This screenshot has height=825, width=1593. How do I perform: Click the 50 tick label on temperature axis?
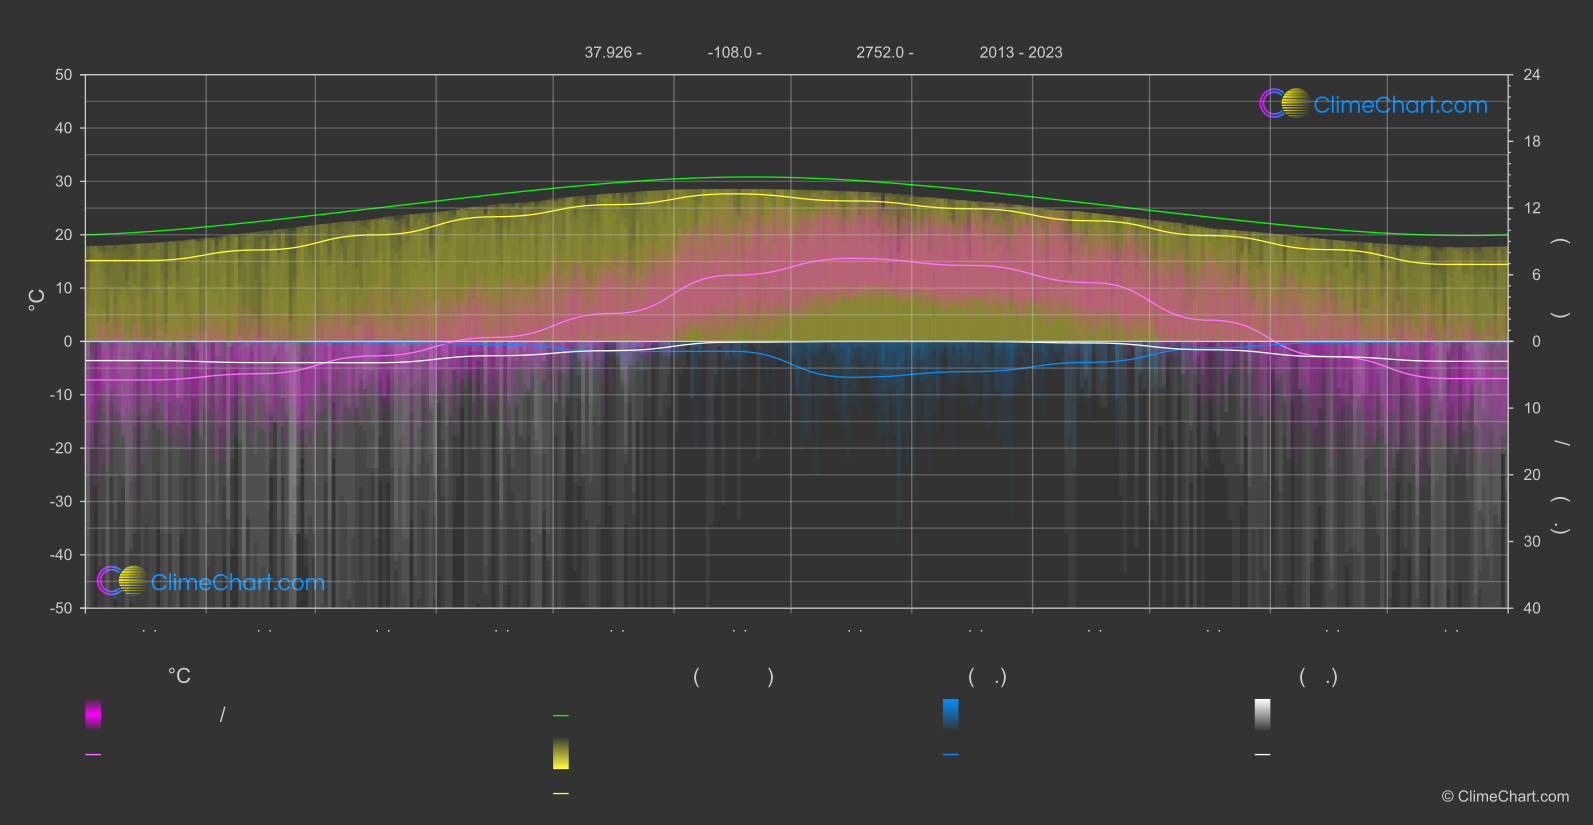point(64,75)
